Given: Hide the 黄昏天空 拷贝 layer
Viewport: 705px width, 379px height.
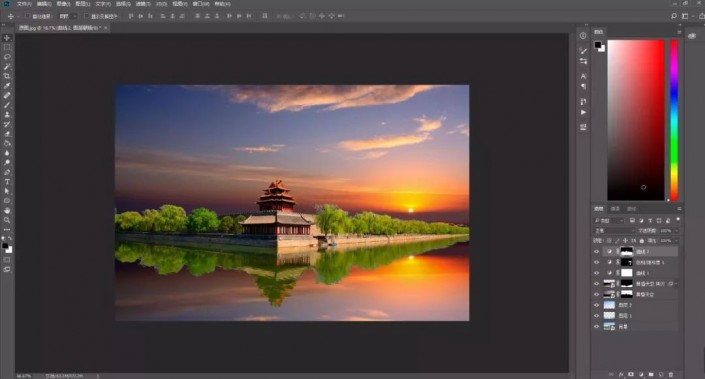Looking at the screenshot, I should pyautogui.click(x=597, y=284).
